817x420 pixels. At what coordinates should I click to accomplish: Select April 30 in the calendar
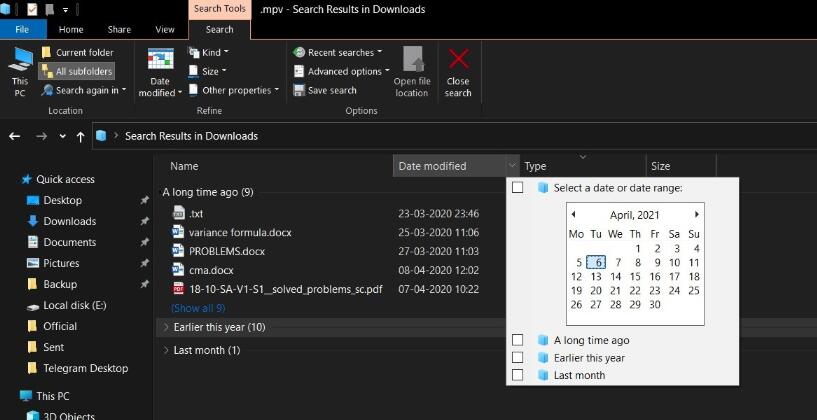655,304
